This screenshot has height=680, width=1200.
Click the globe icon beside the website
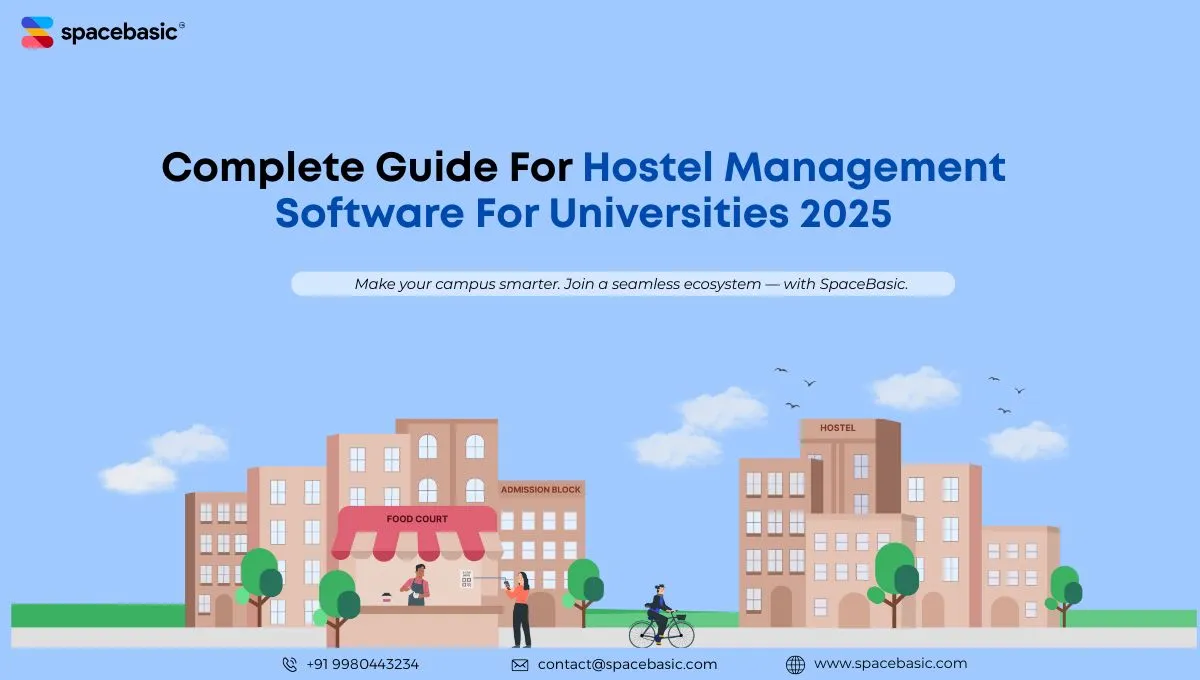(796, 664)
